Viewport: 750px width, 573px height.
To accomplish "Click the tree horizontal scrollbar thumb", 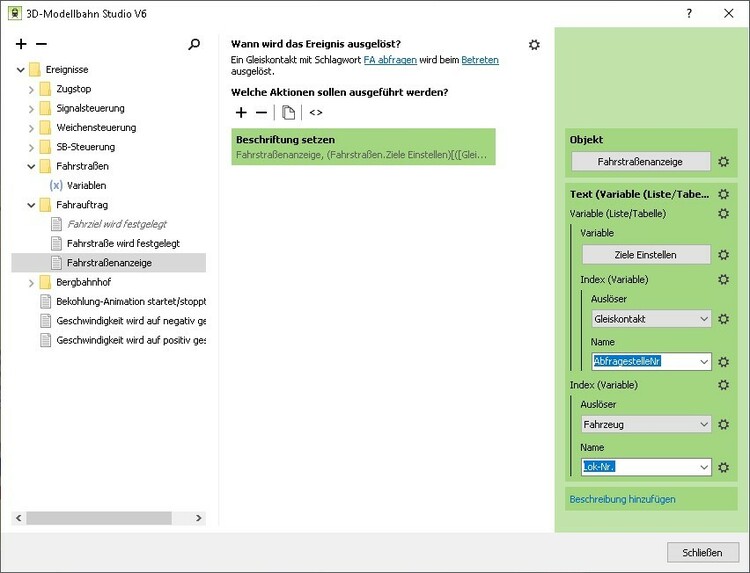I will pyautogui.click(x=99, y=518).
